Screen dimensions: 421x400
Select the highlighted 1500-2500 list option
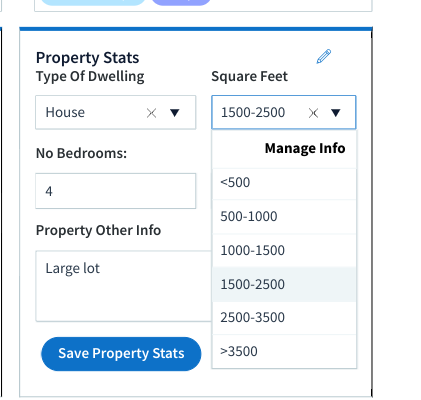pos(284,284)
